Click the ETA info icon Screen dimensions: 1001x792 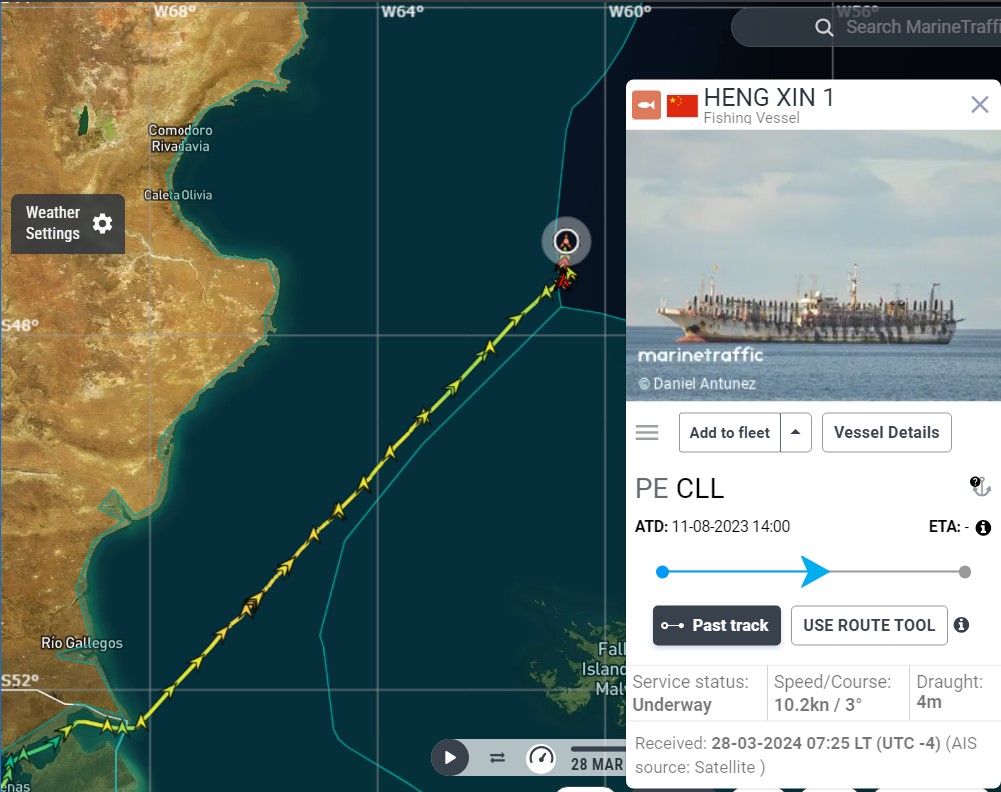983,528
